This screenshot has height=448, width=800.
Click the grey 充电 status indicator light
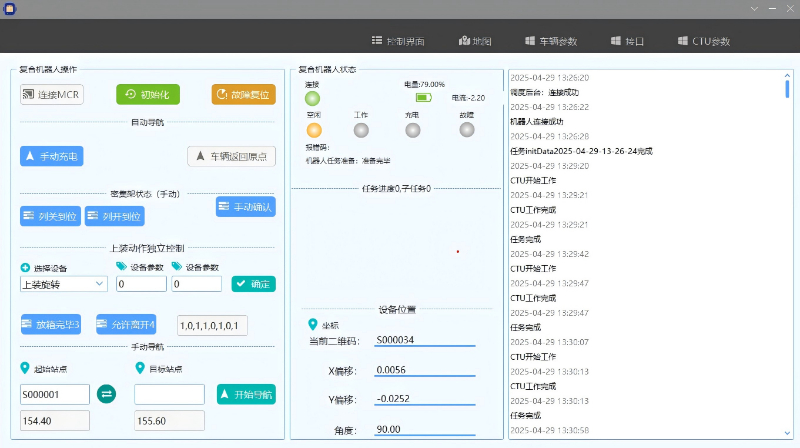[x=413, y=130]
